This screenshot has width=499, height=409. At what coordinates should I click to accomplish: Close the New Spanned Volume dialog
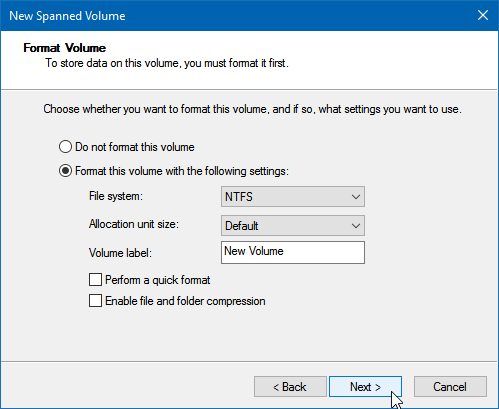[x=483, y=15]
